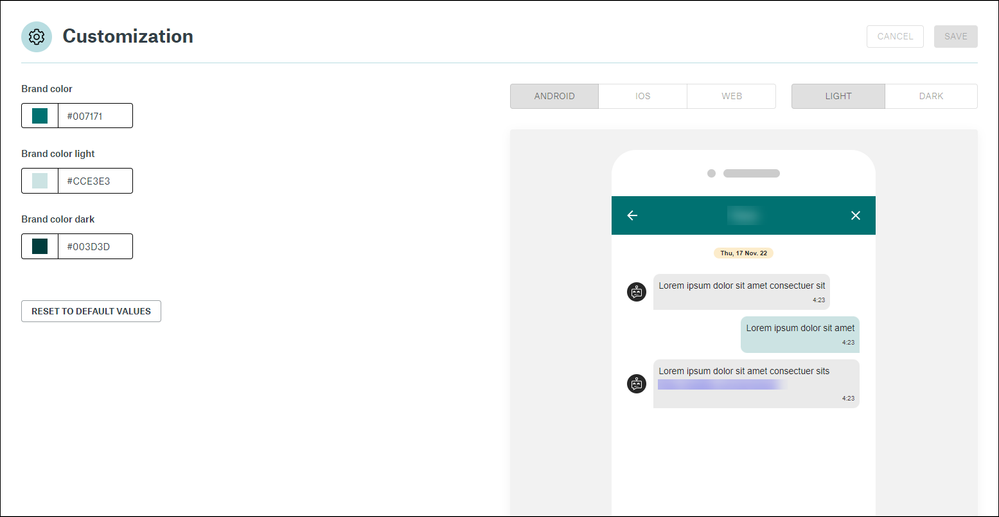This screenshot has height=517, width=999.
Task: Click the Customization gear icon
Action: tap(37, 37)
